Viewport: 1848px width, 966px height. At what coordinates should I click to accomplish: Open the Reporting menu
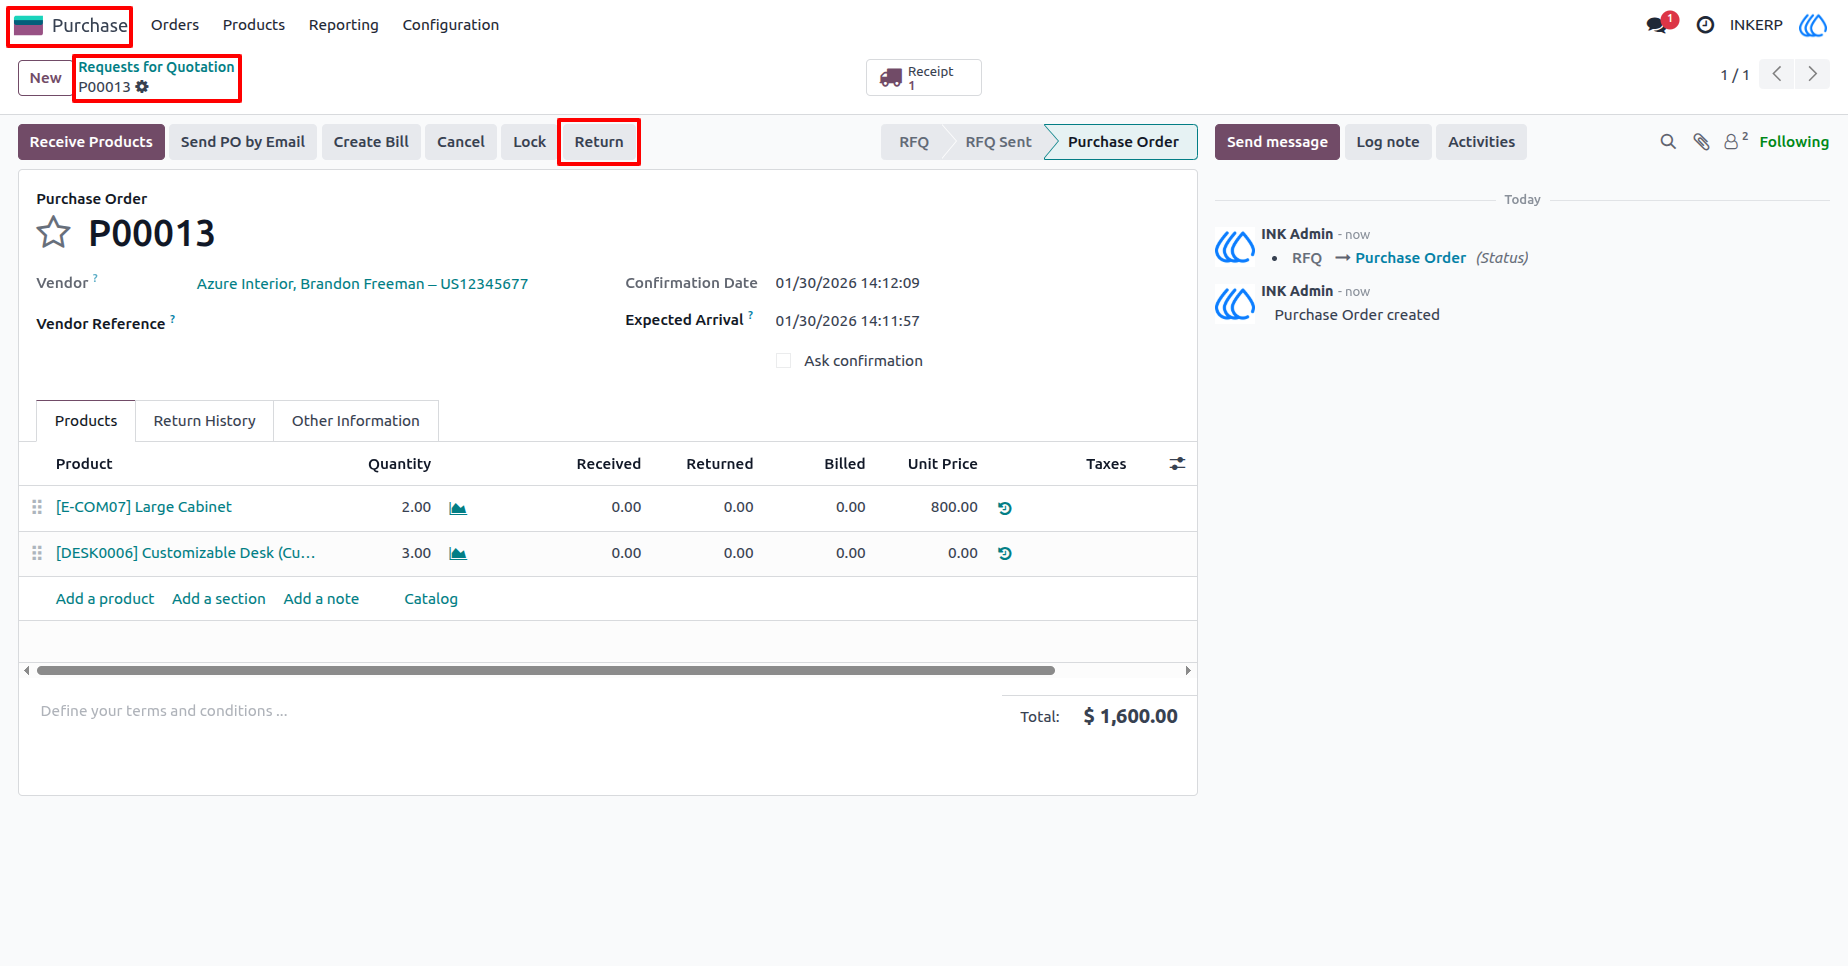tap(344, 25)
